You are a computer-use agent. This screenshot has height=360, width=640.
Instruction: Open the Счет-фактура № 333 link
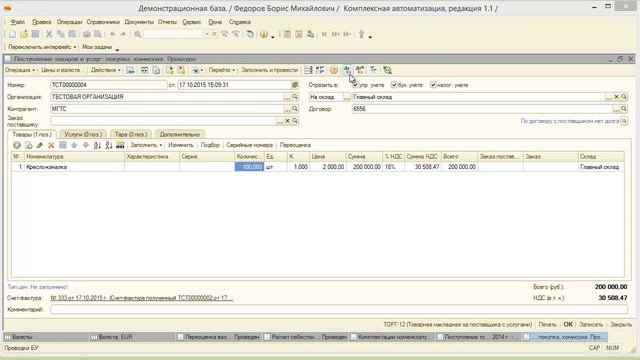tap(142, 298)
